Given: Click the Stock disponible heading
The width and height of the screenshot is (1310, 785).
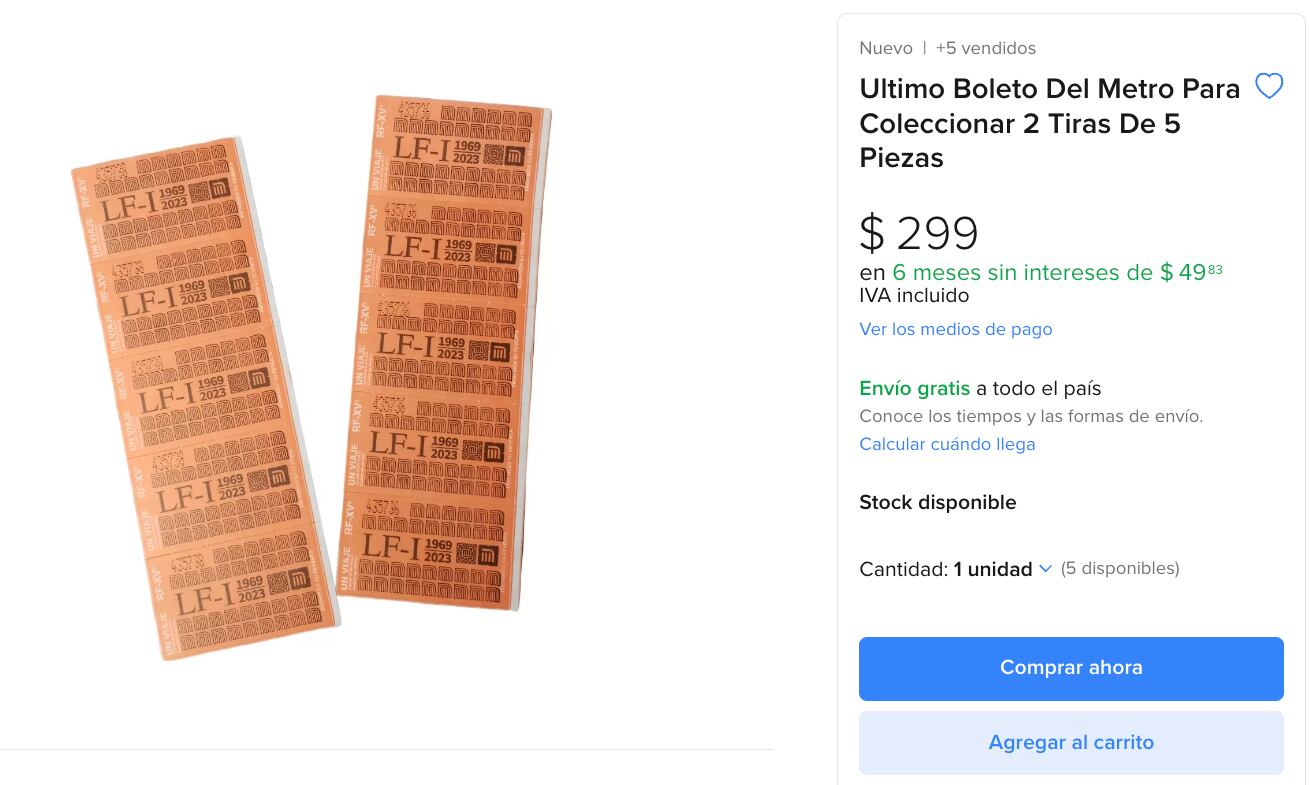Looking at the screenshot, I should (x=937, y=502).
